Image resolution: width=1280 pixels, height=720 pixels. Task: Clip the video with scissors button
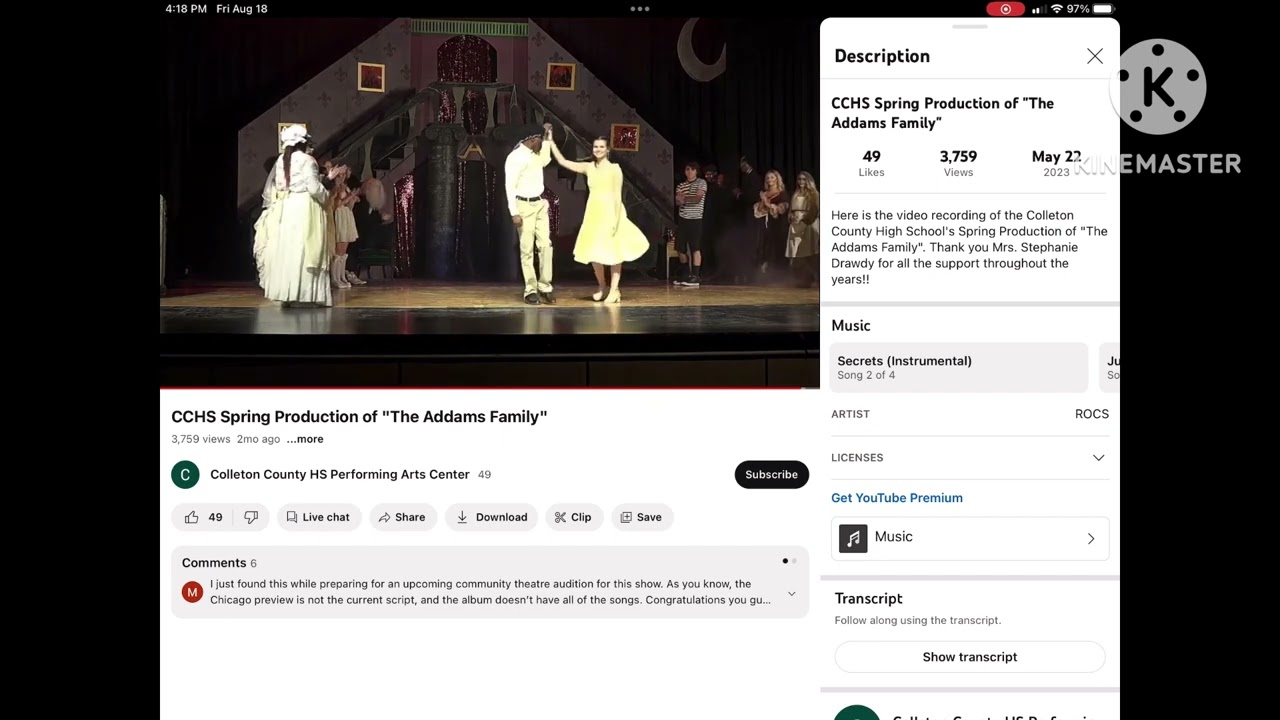573,517
